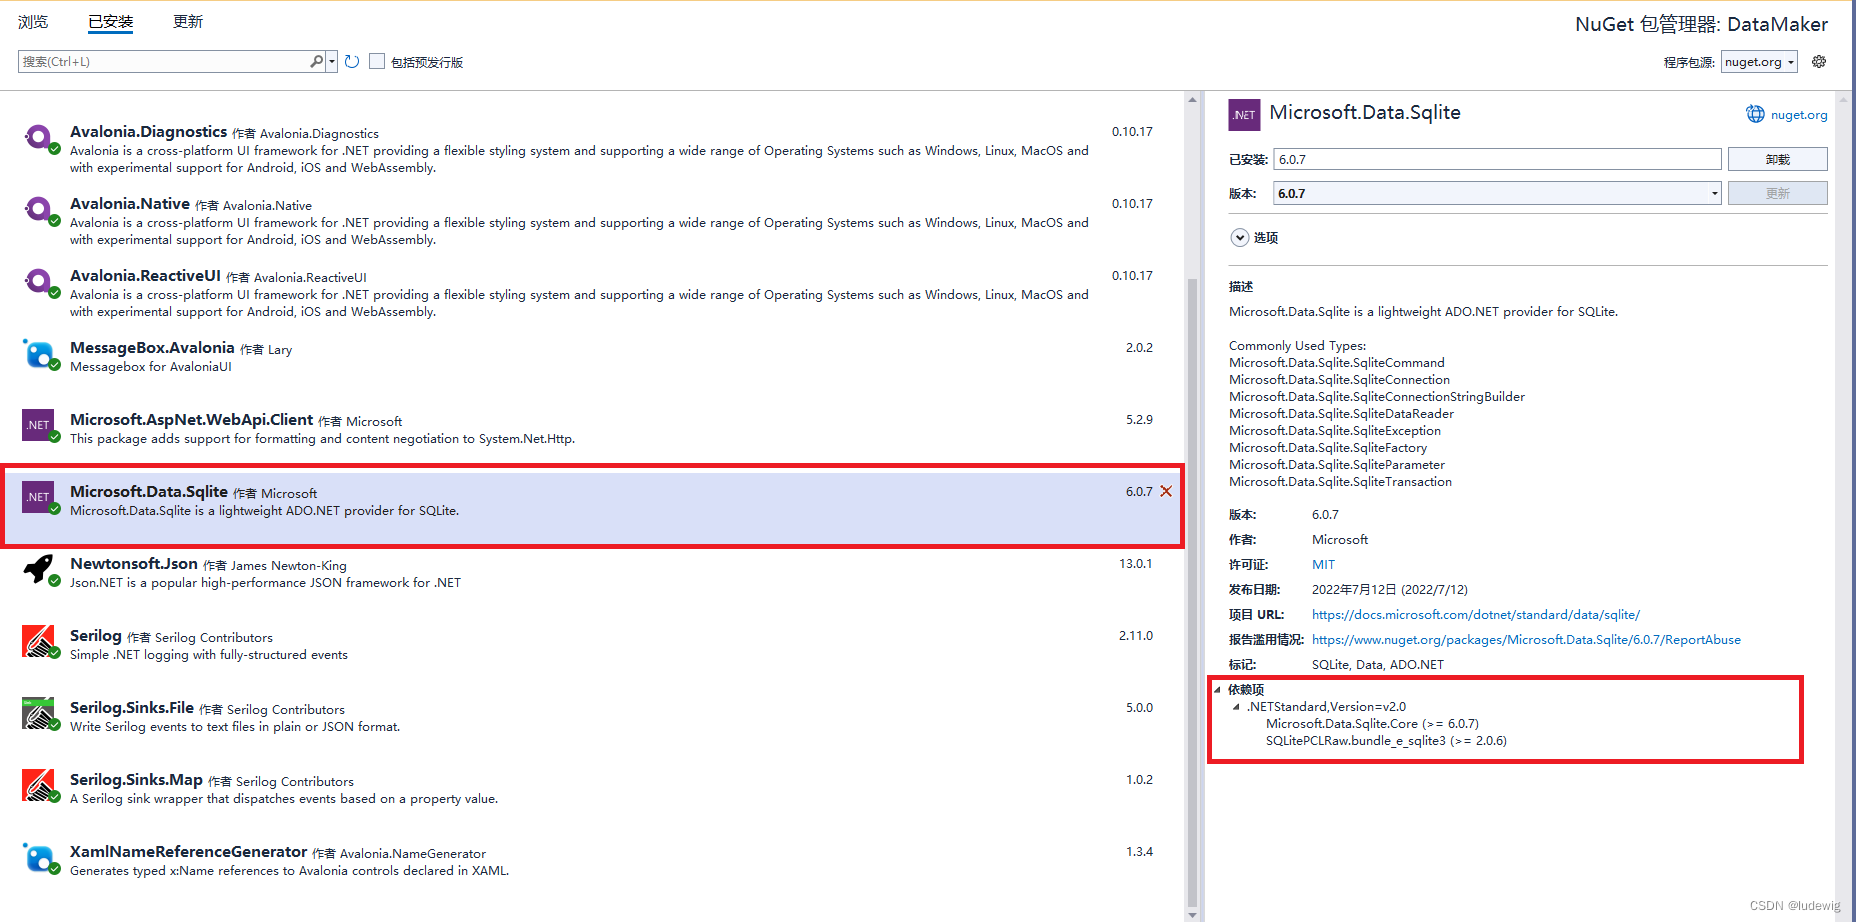Toggle the include prerelease checkbox
This screenshot has height=922, width=1856.
pyautogui.click(x=377, y=61)
